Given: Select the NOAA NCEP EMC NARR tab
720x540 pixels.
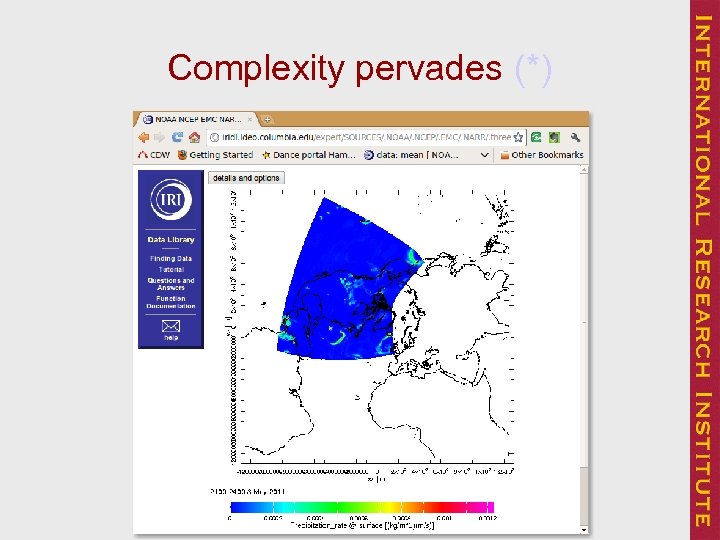Looking at the screenshot, I should point(197,119).
